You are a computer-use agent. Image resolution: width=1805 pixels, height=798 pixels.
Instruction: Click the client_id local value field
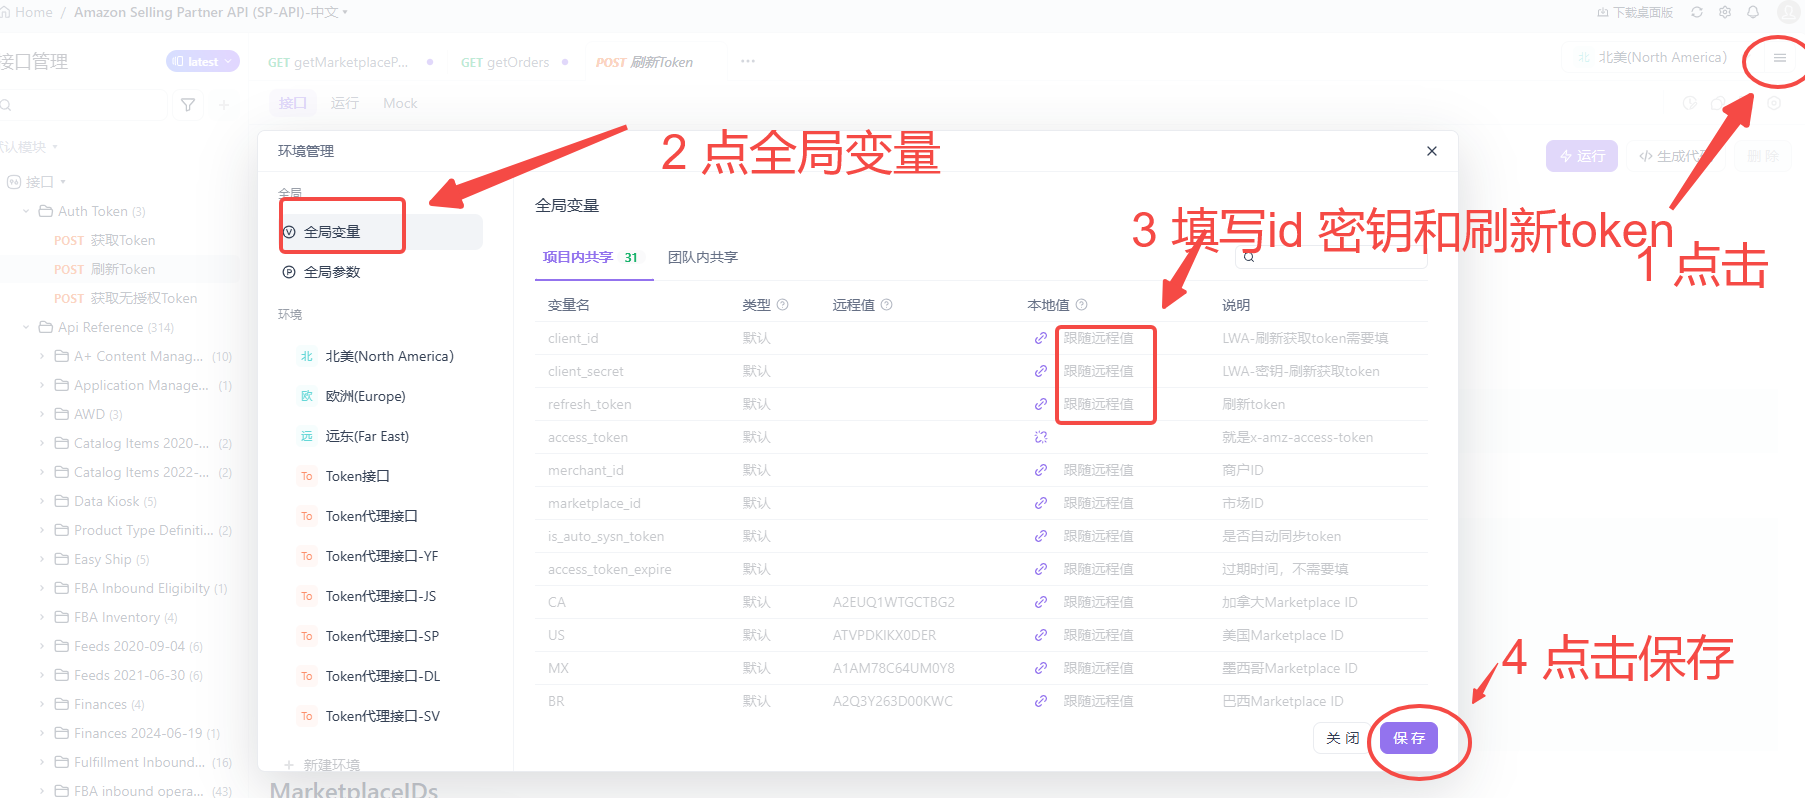pos(1098,338)
